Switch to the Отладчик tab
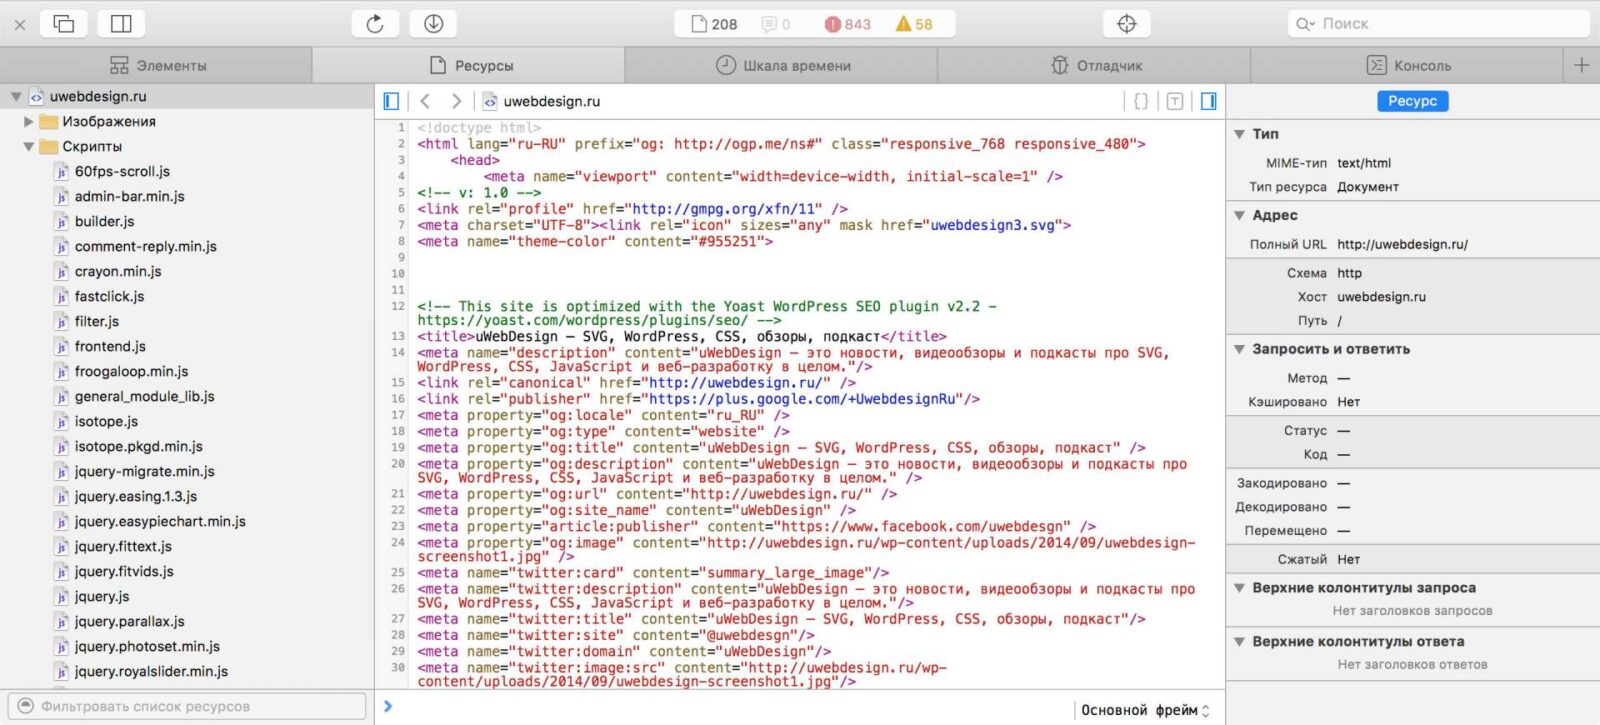This screenshot has height=725, width=1600. coord(1095,66)
